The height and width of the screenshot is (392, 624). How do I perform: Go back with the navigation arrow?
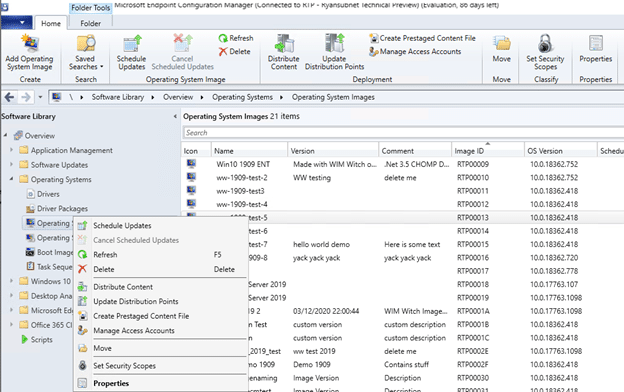(10, 97)
